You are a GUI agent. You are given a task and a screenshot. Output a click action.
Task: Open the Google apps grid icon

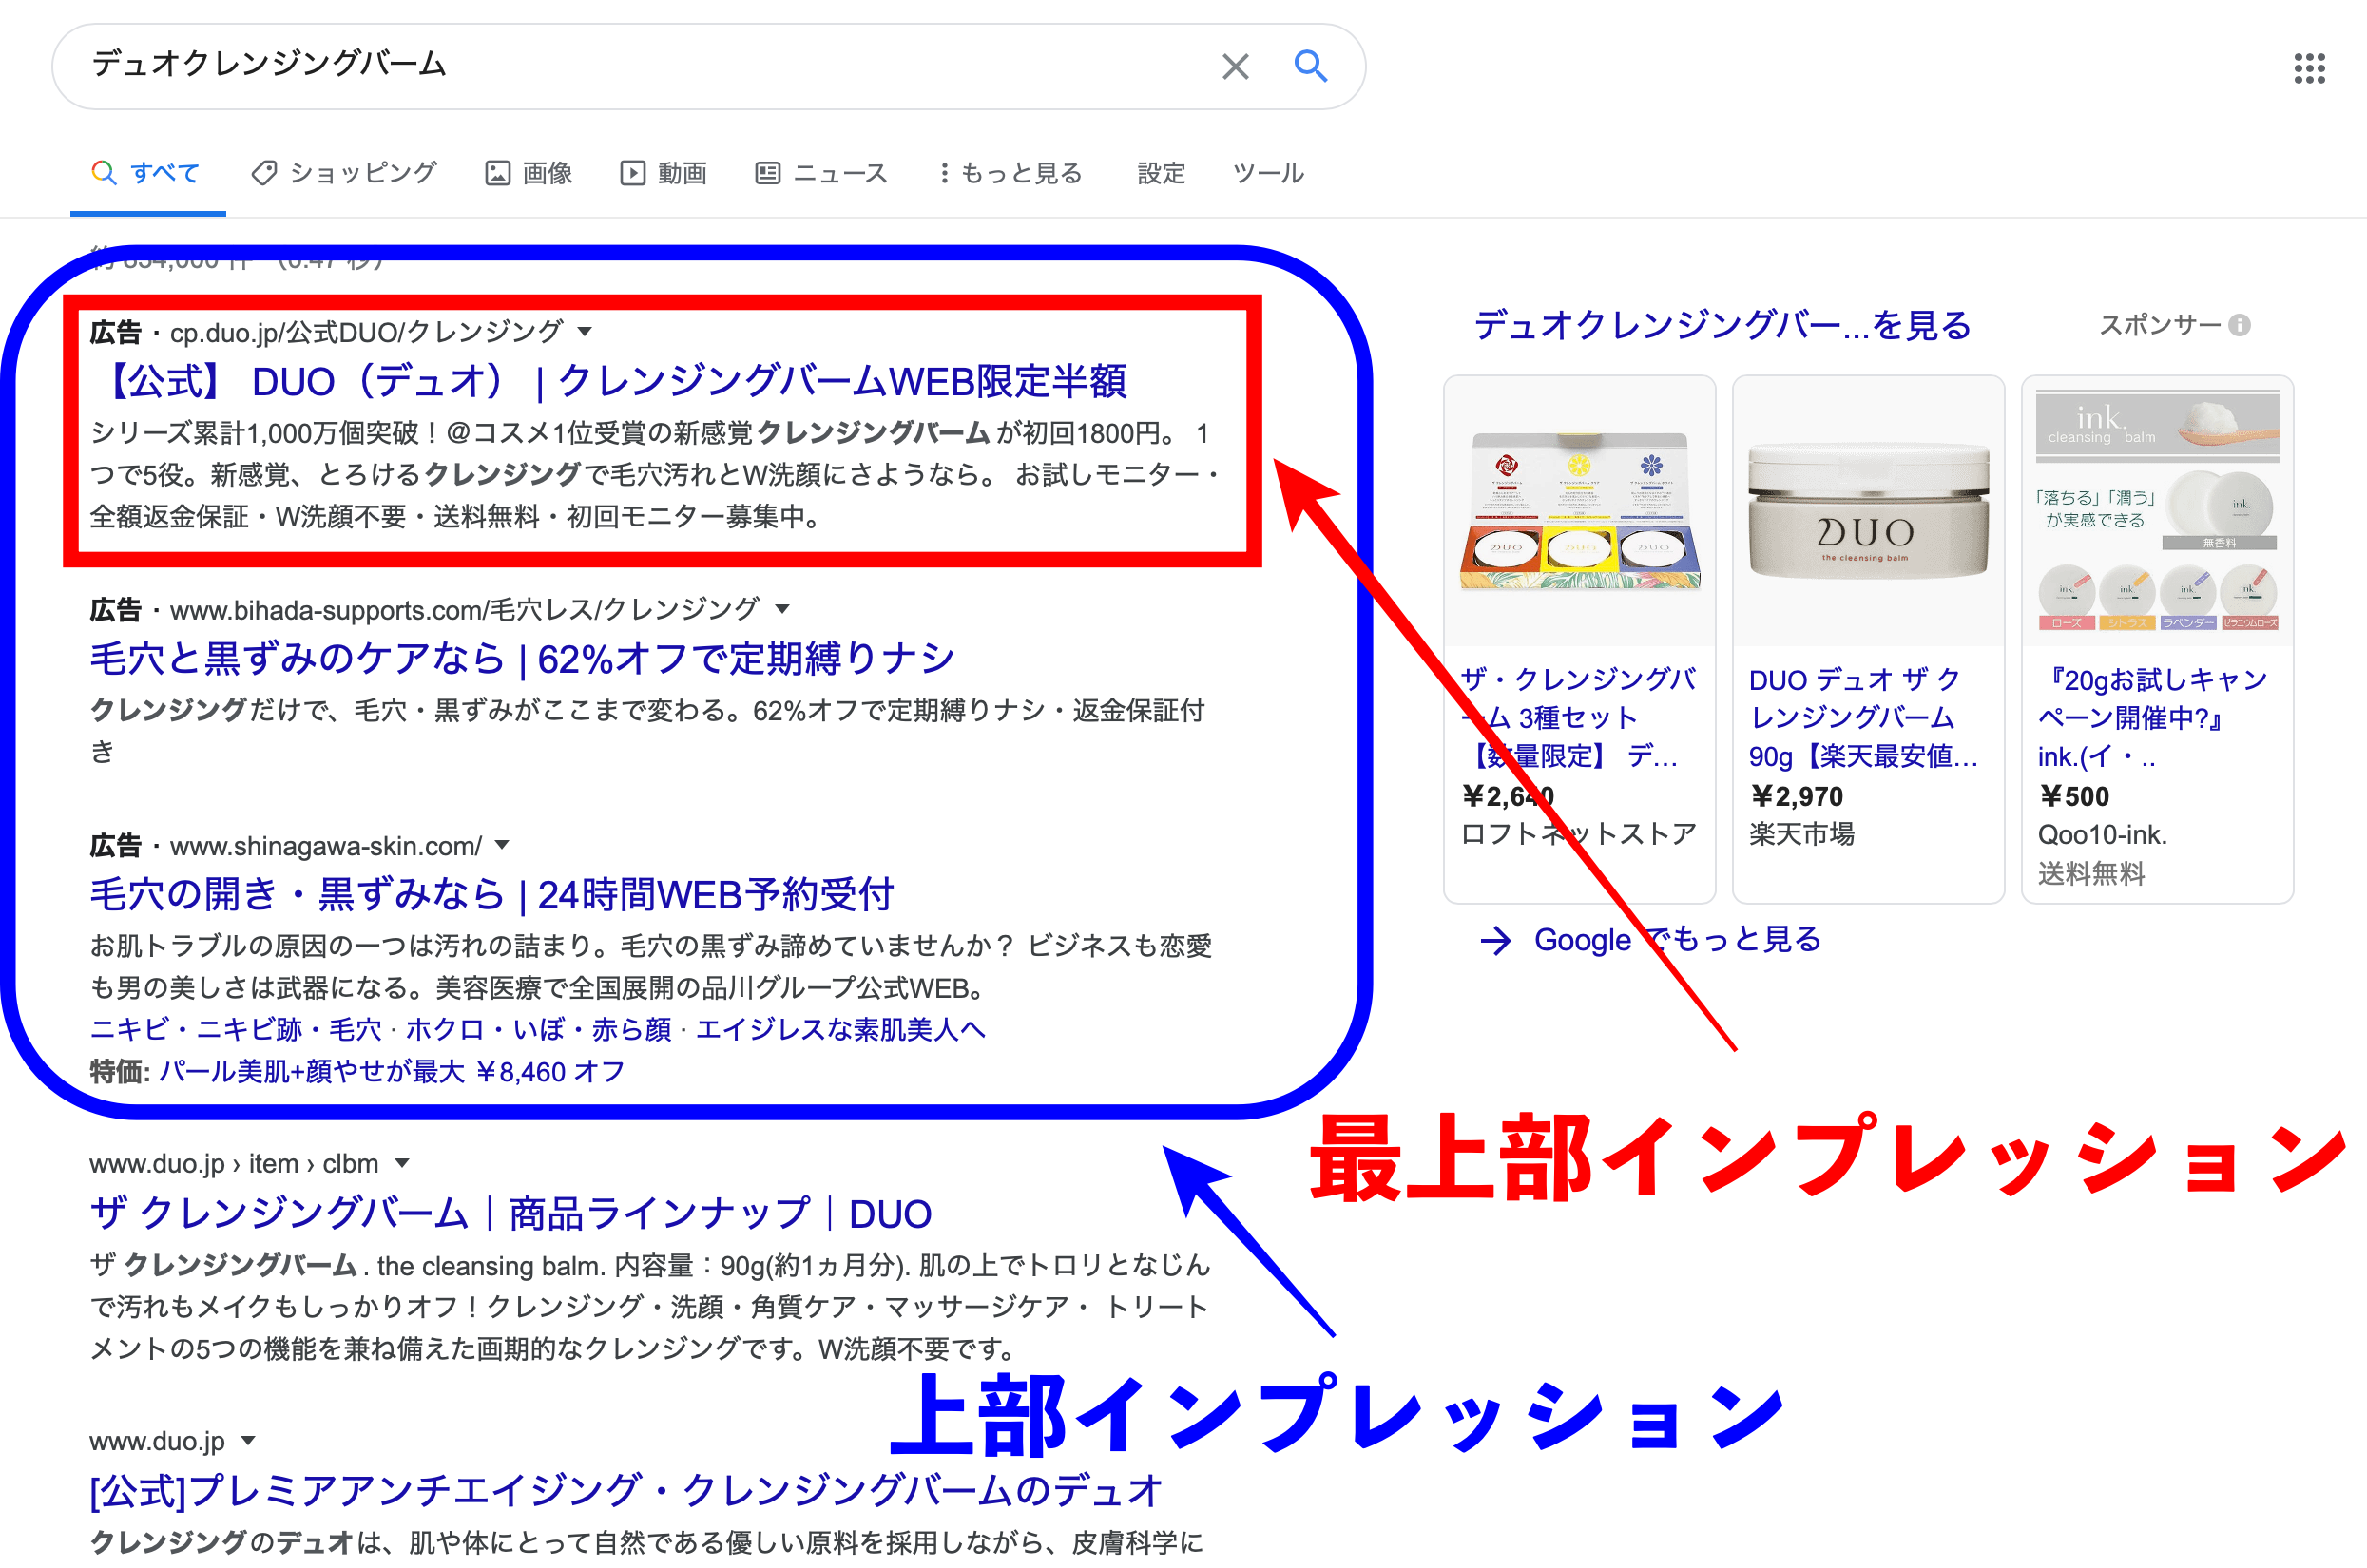(x=2309, y=68)
